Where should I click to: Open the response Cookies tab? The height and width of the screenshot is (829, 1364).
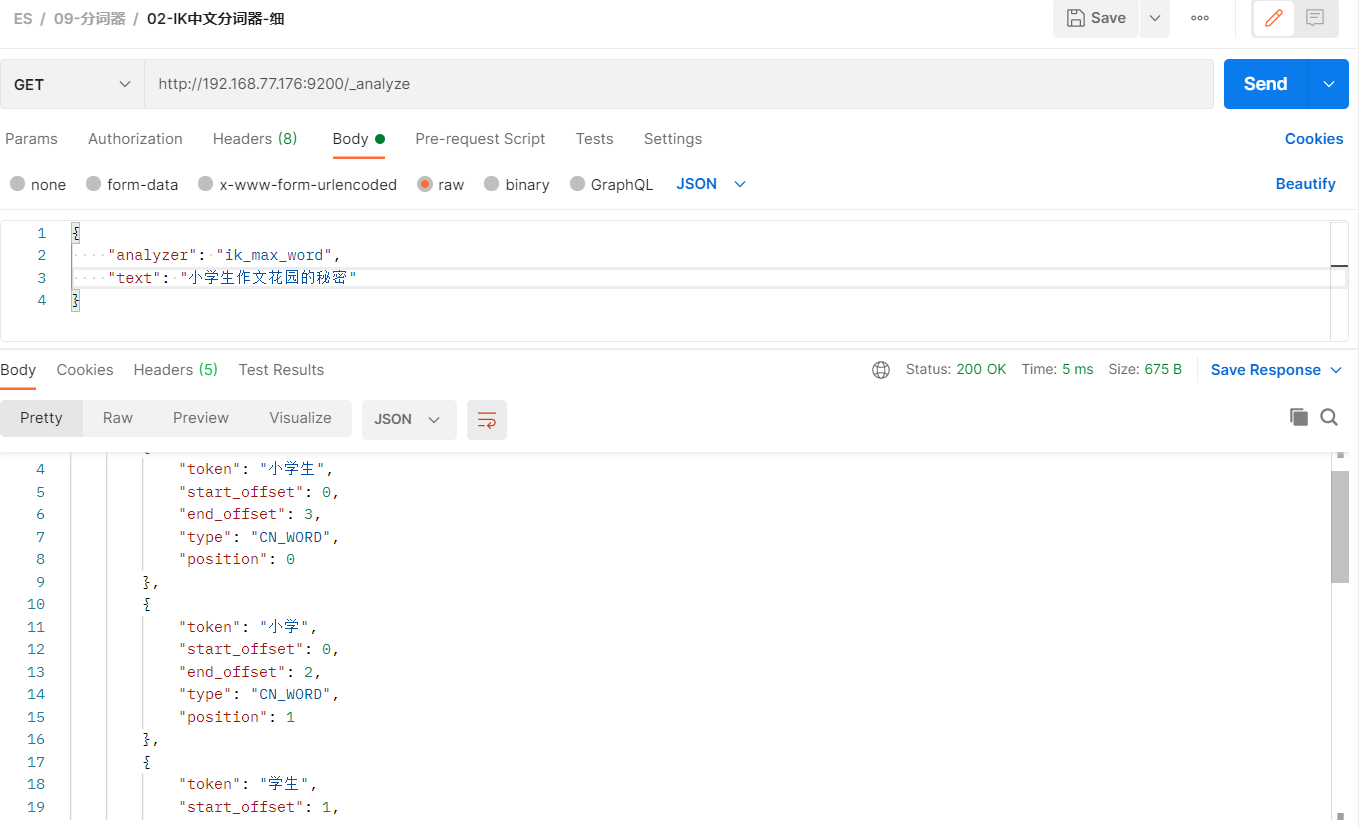coord(85,370)
